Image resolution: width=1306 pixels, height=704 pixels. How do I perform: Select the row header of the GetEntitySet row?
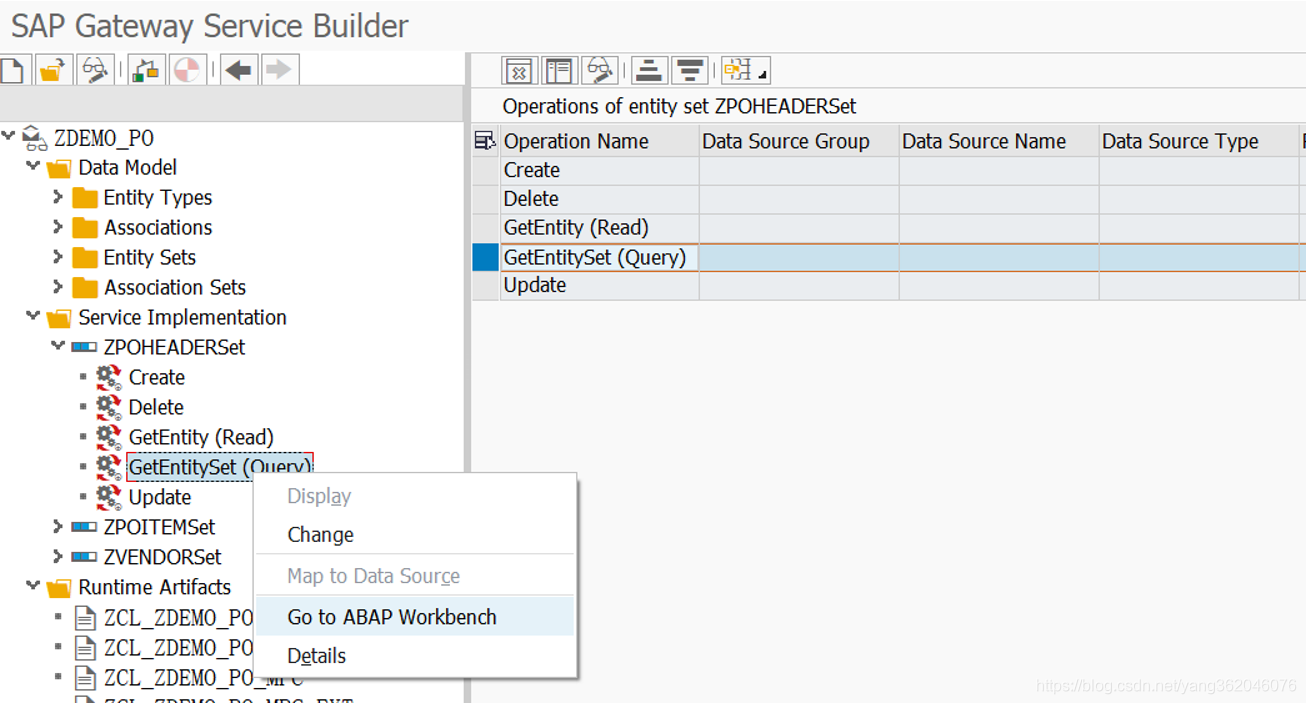click(485, 257)
